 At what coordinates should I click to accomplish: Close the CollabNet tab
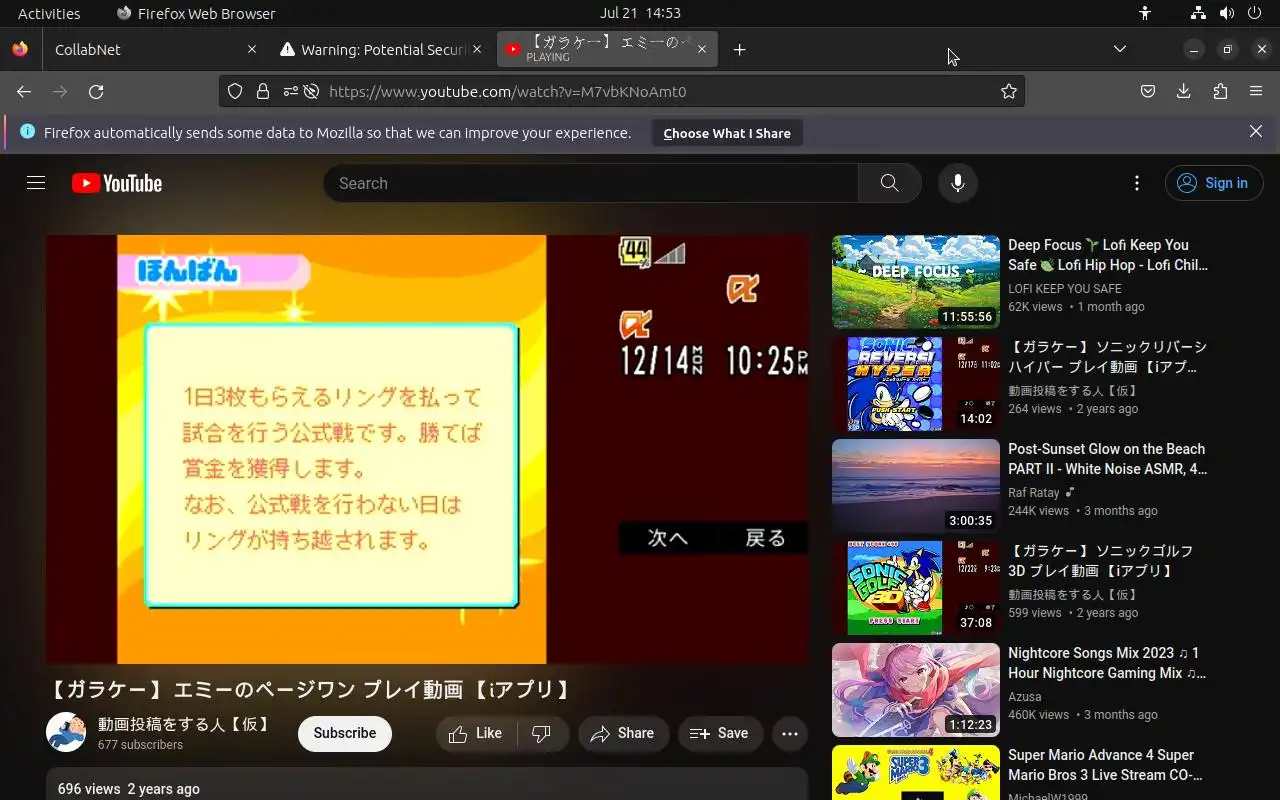252,49
